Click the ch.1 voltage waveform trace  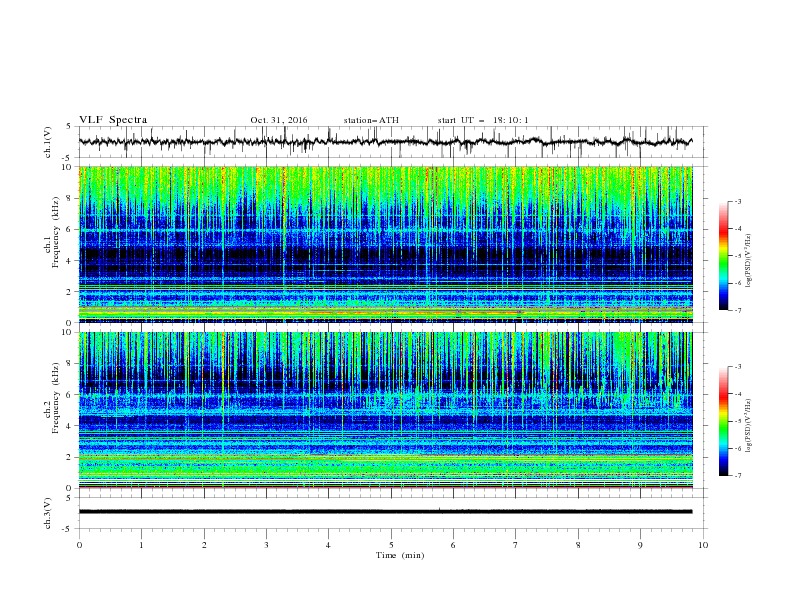coord(385,142)
